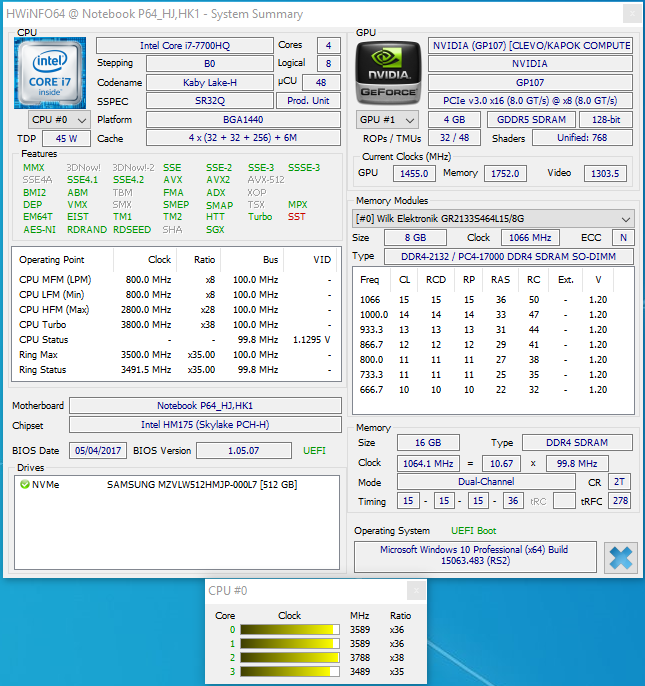Click the tRFC 278 value field

point(620,500)
